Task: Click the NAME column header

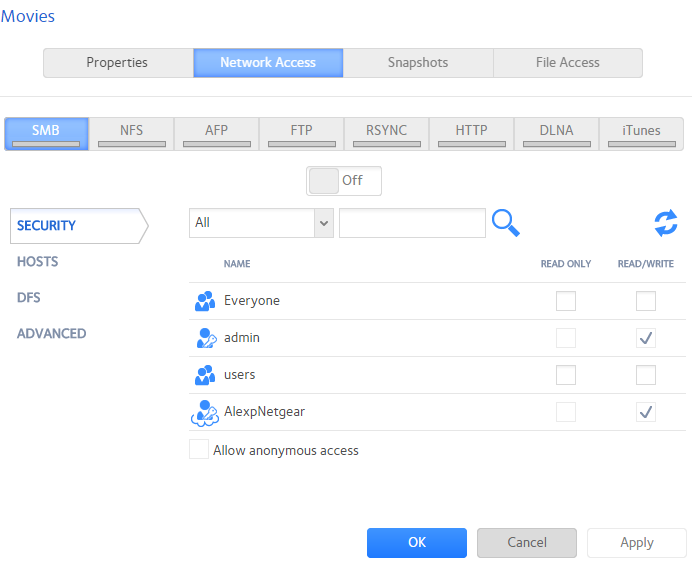Action: coord(237,264)
